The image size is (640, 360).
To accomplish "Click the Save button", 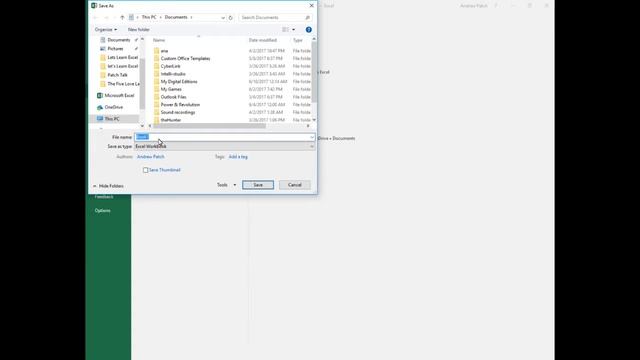I will [258, 185].
